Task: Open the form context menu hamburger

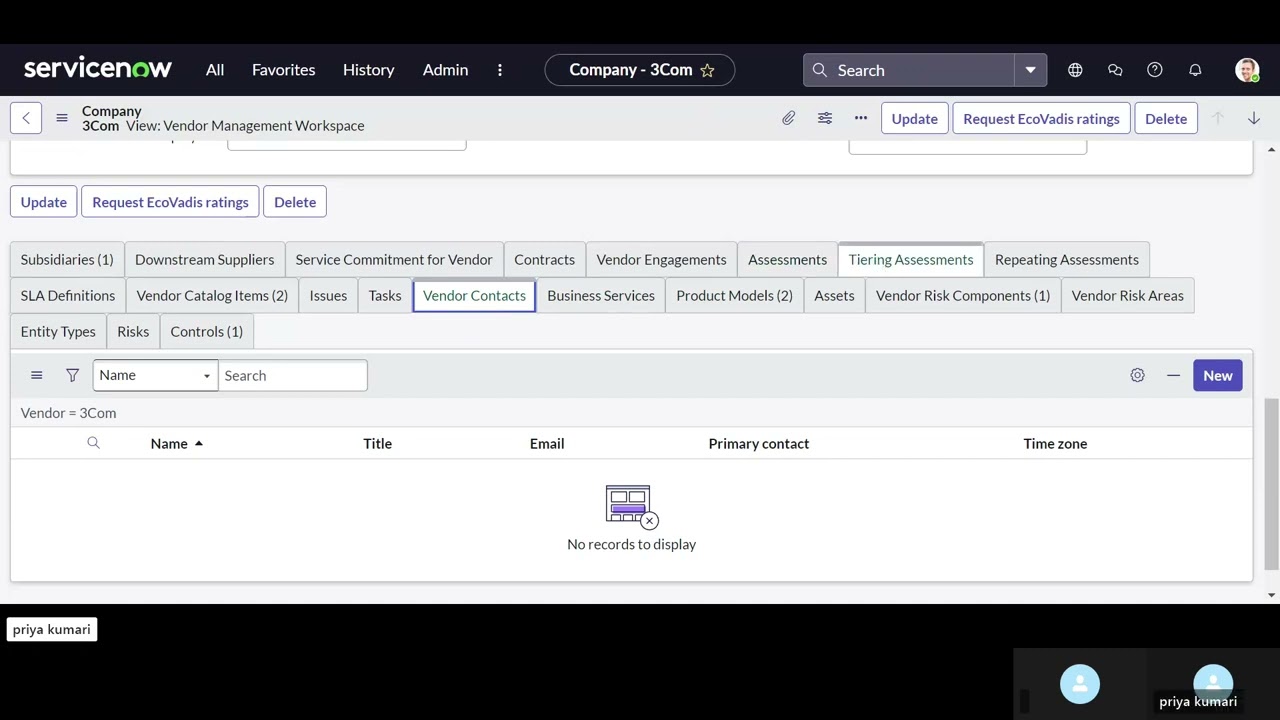Action: pos(62,118)
